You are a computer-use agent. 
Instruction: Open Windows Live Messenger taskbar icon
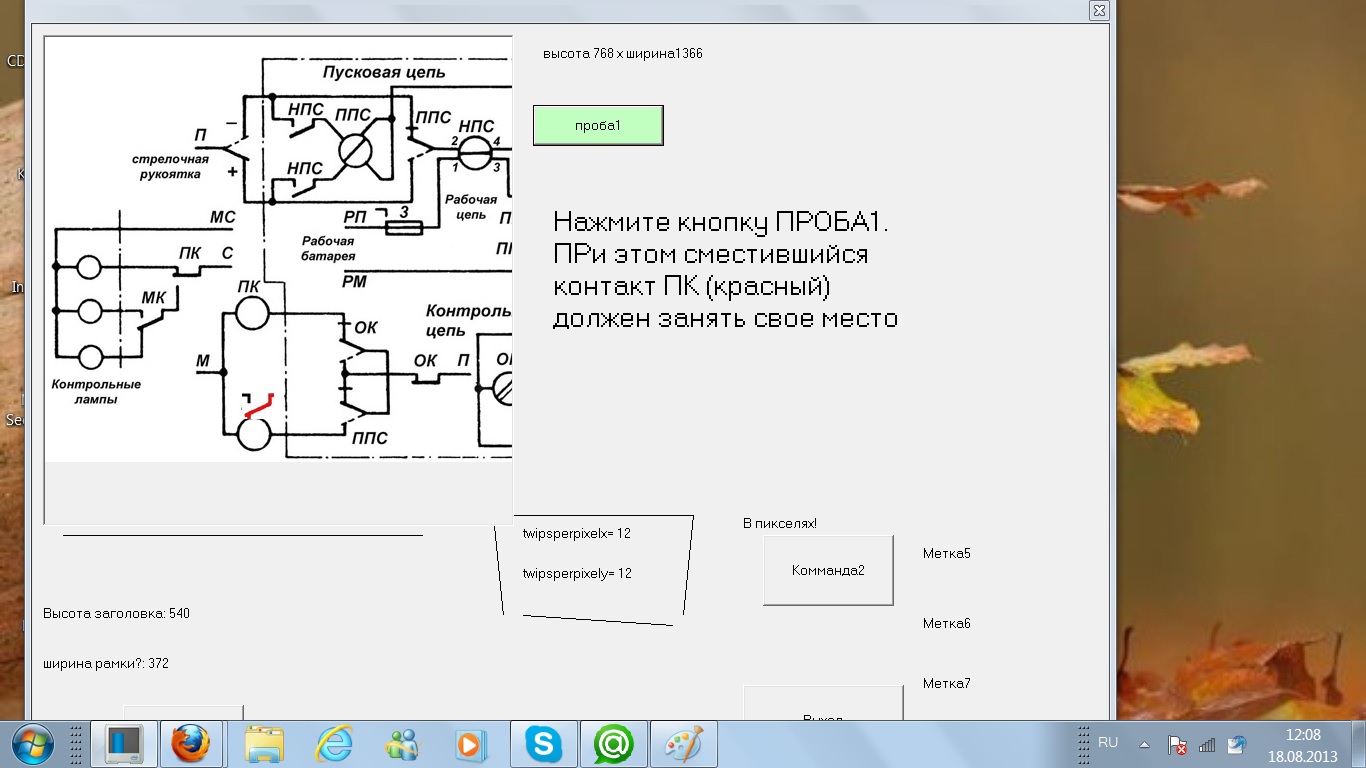pos(402,744)
